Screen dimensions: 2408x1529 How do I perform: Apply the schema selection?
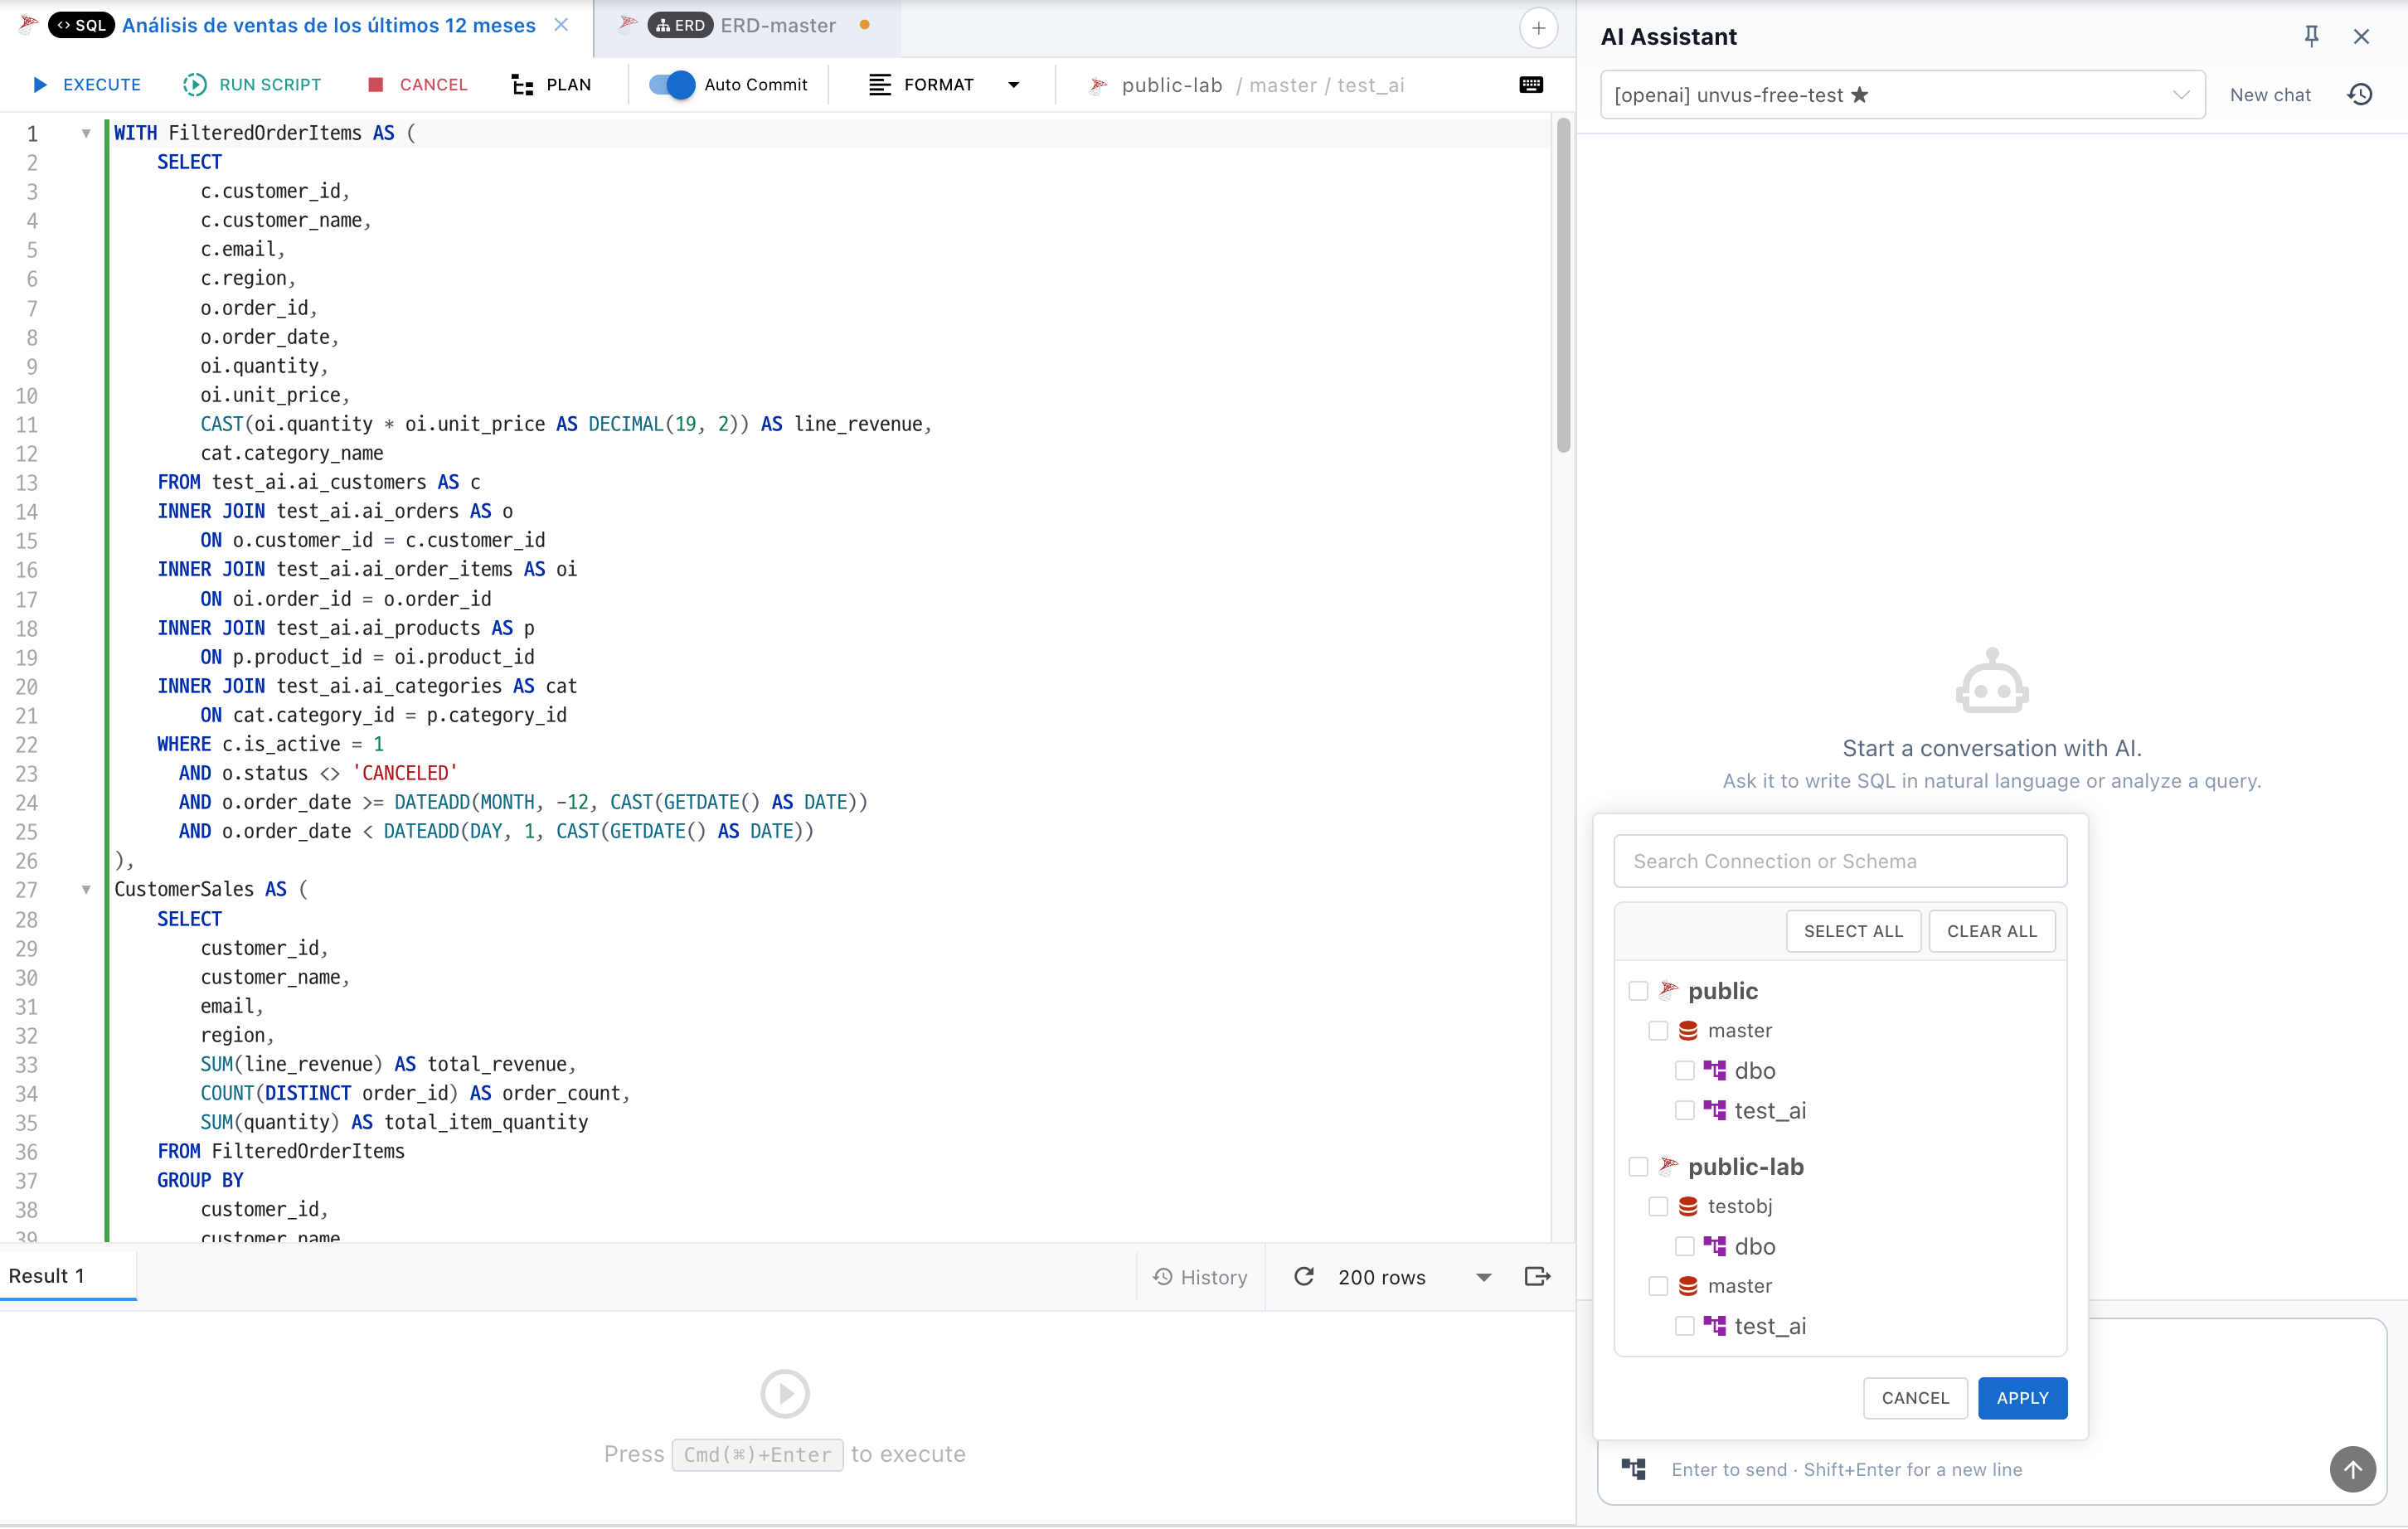[x=2022, y=1398]
